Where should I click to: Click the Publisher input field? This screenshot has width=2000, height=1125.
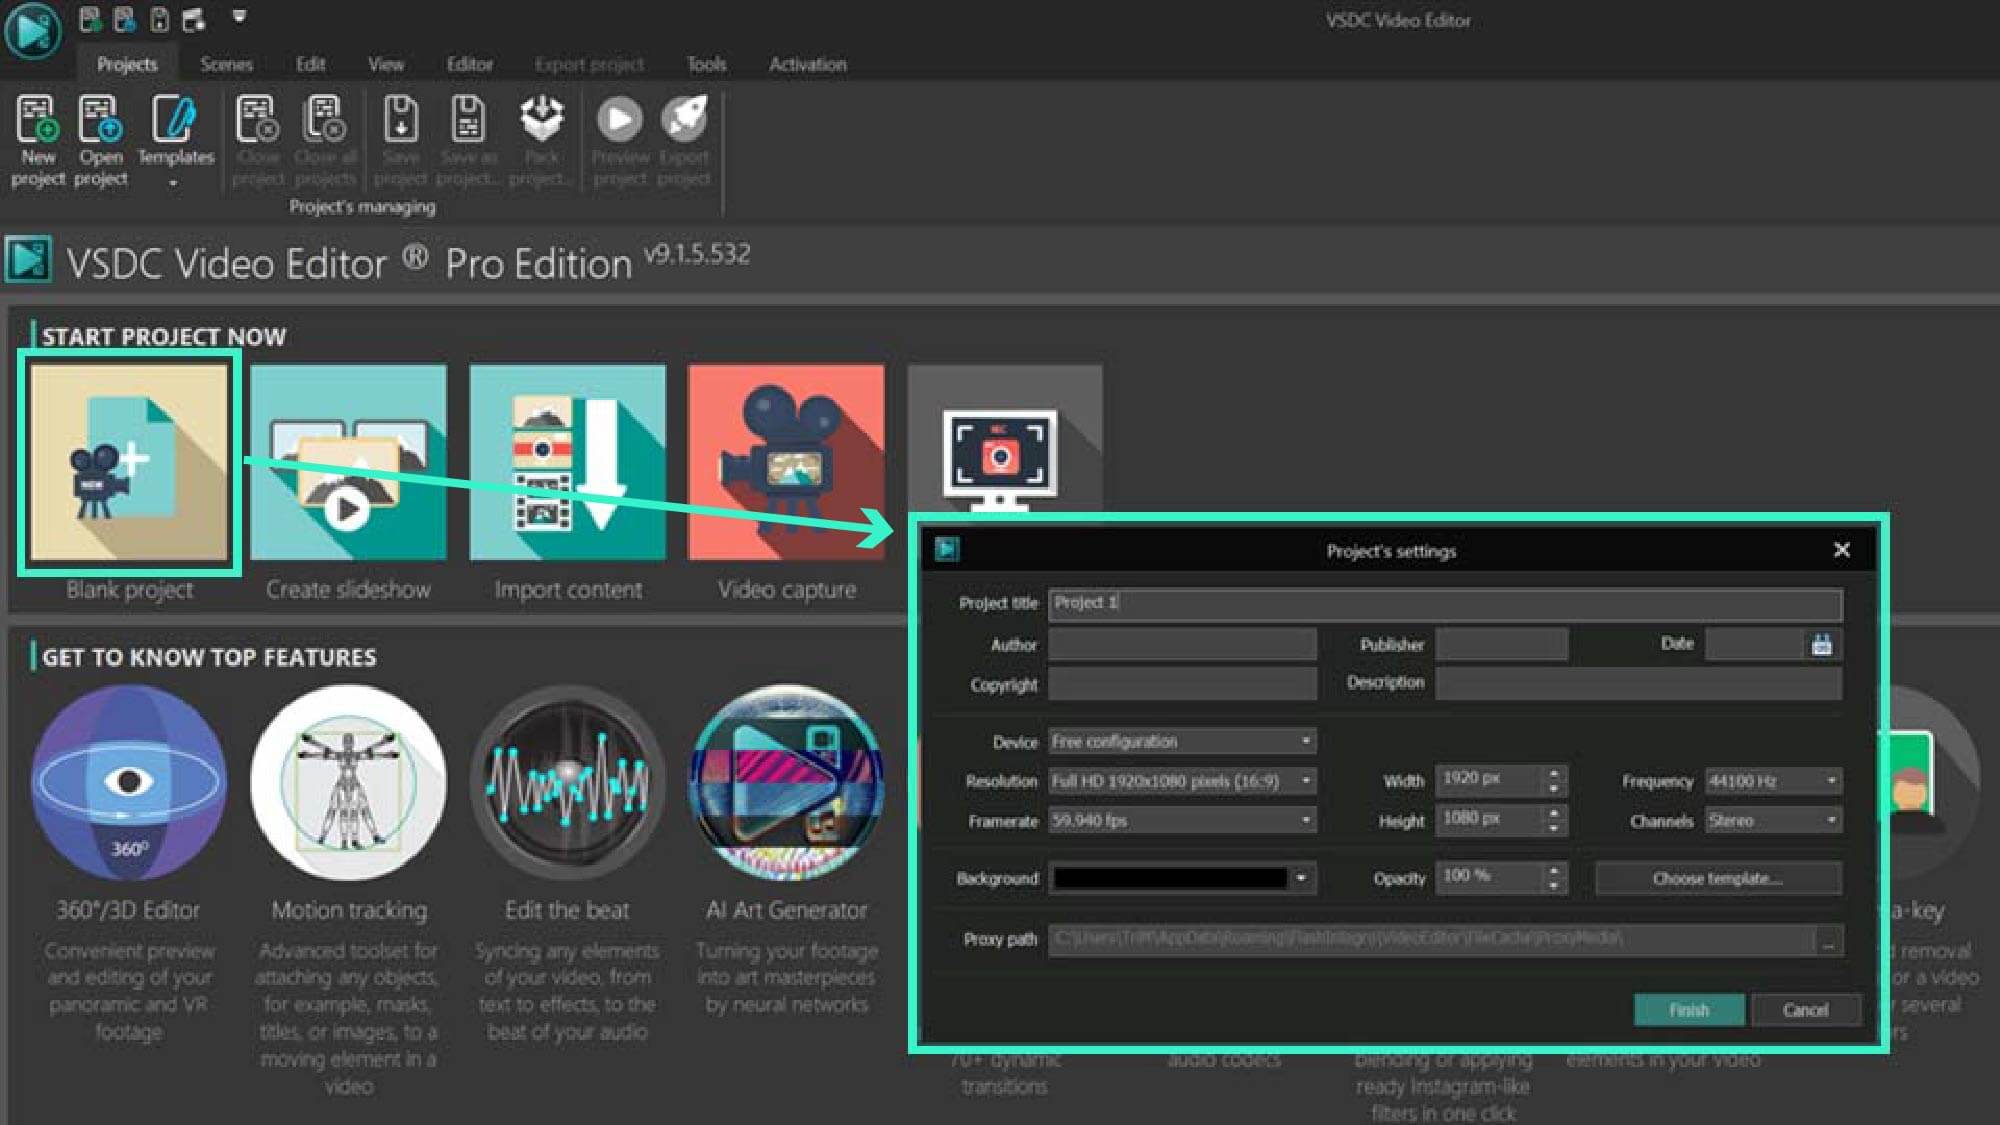pos(1501,645)
